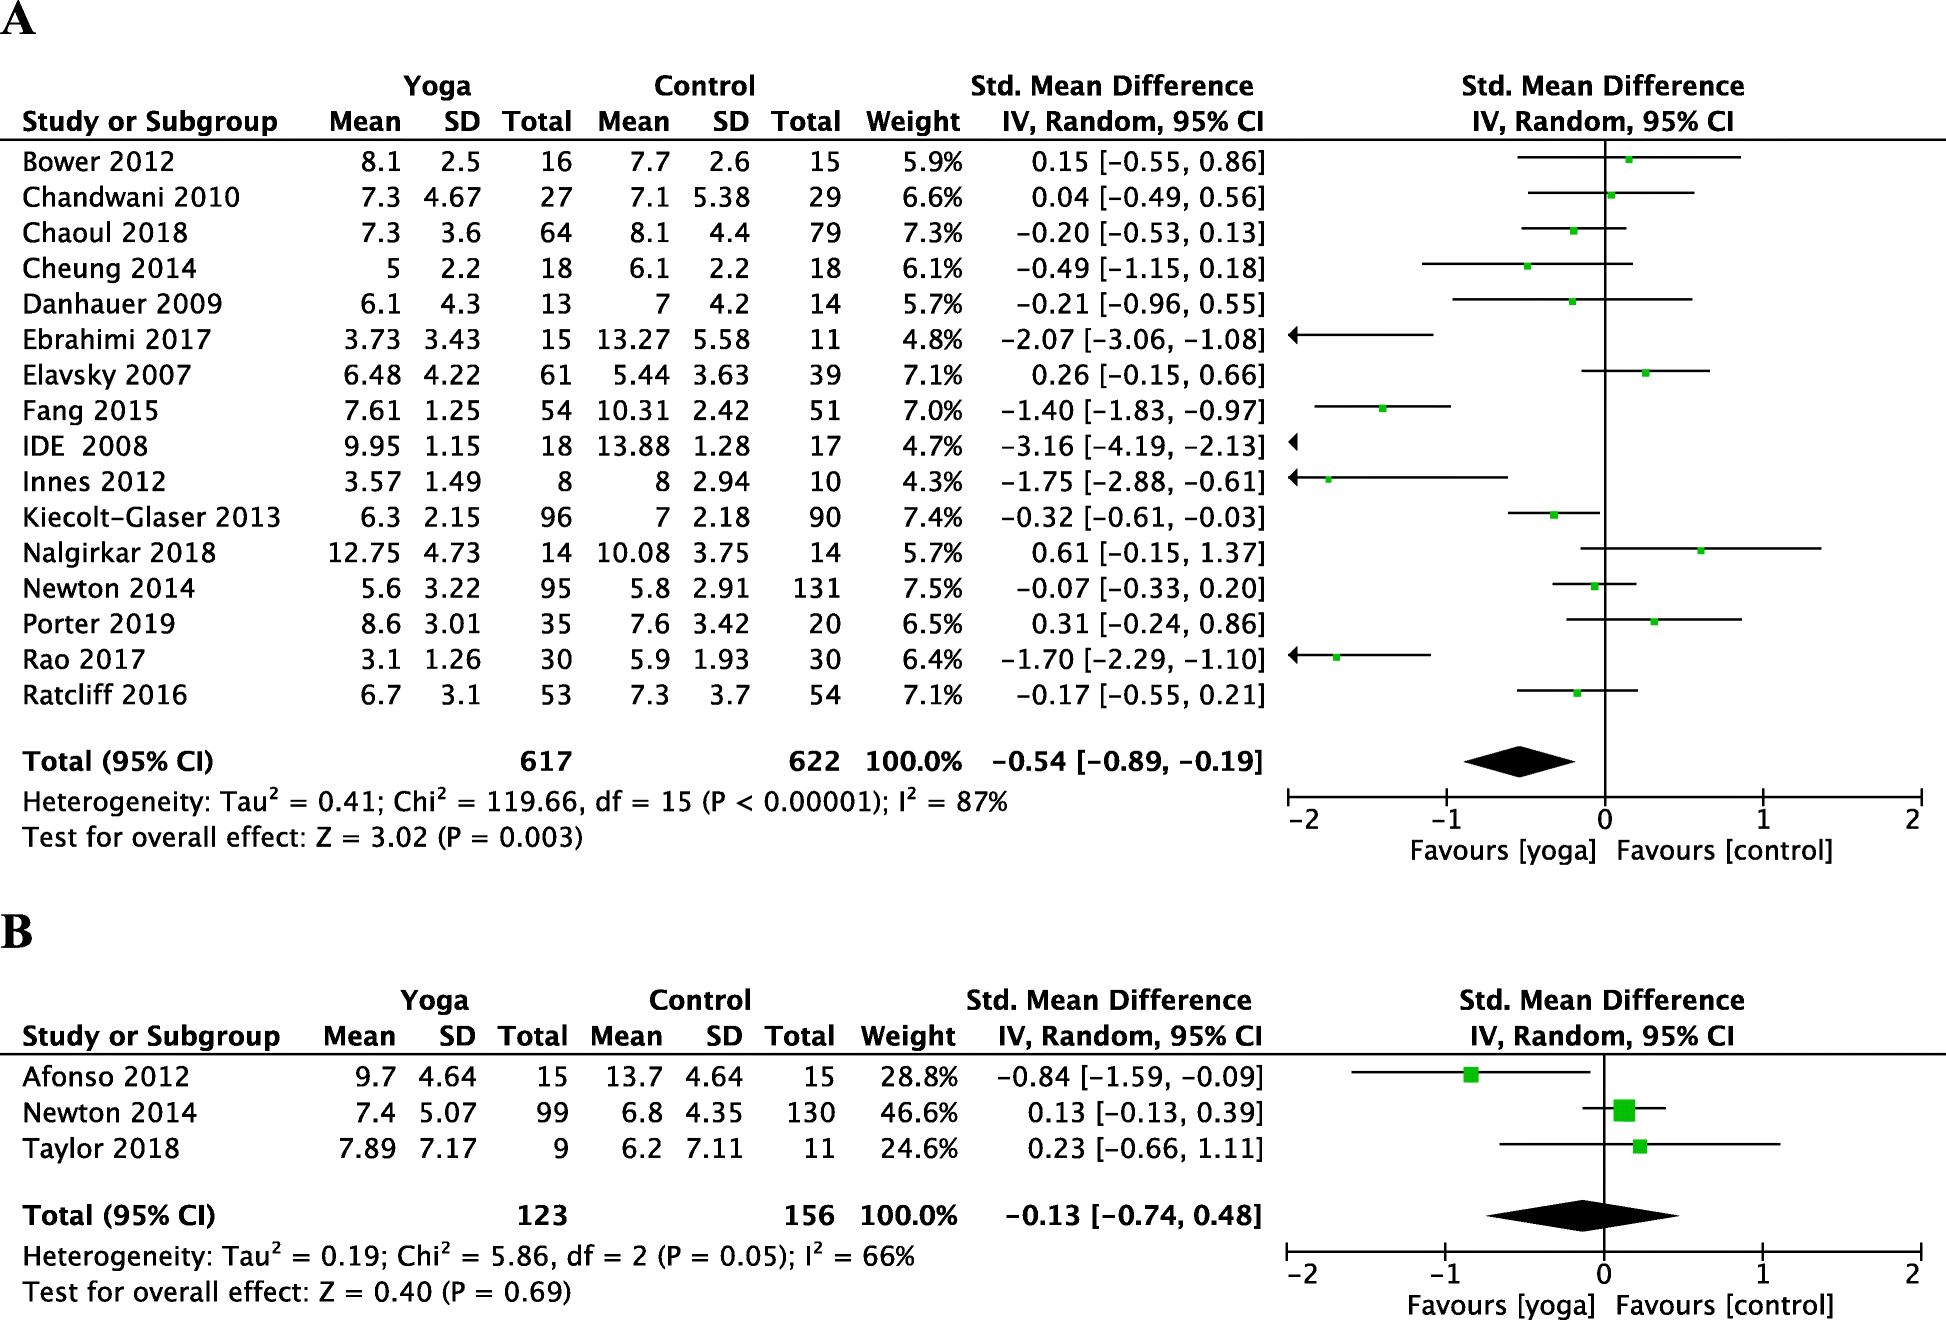Image resolution: width=1946 pixels, height=1320 pixels.
Task: Click 'Favours [yoga]' label in panel A
Action: [1503, 851]
